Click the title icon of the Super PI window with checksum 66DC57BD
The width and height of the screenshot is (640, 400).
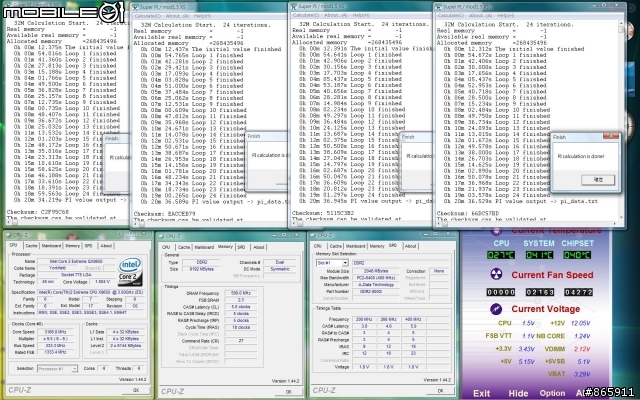pyautogui.click(x=438, y=7)
